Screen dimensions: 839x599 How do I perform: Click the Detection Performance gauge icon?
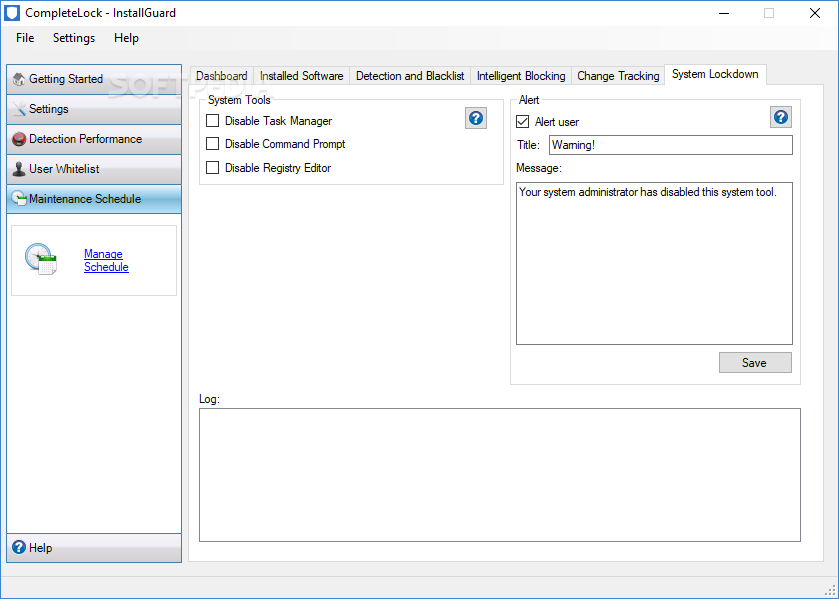pos(19,139)
